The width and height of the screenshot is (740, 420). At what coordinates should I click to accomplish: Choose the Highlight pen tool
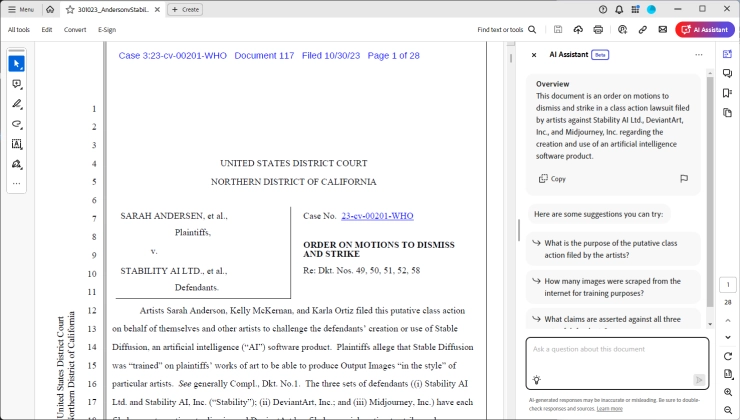(x=17, y=104)
